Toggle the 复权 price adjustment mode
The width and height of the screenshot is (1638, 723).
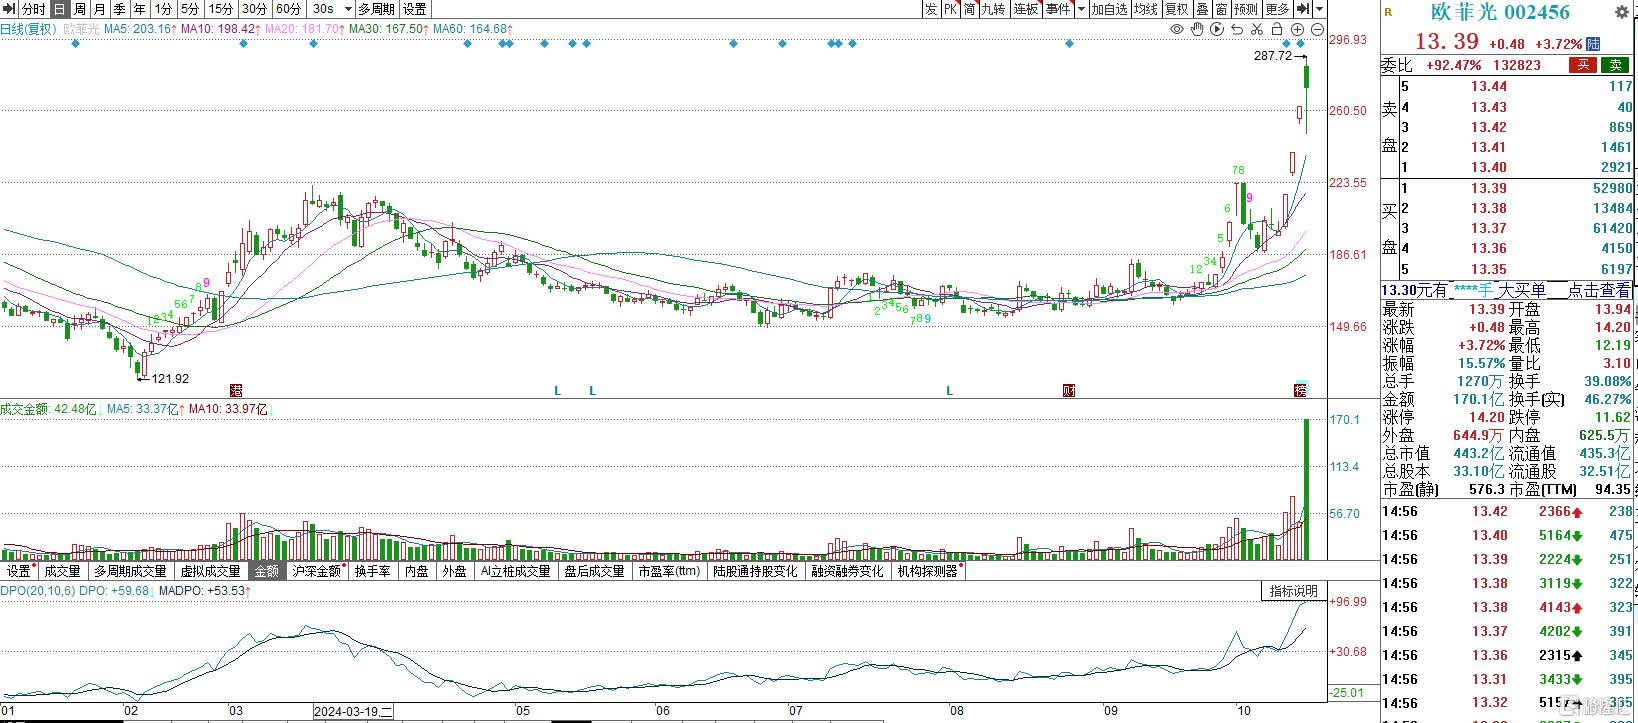pyautogui.click(x=1176, y=9)
